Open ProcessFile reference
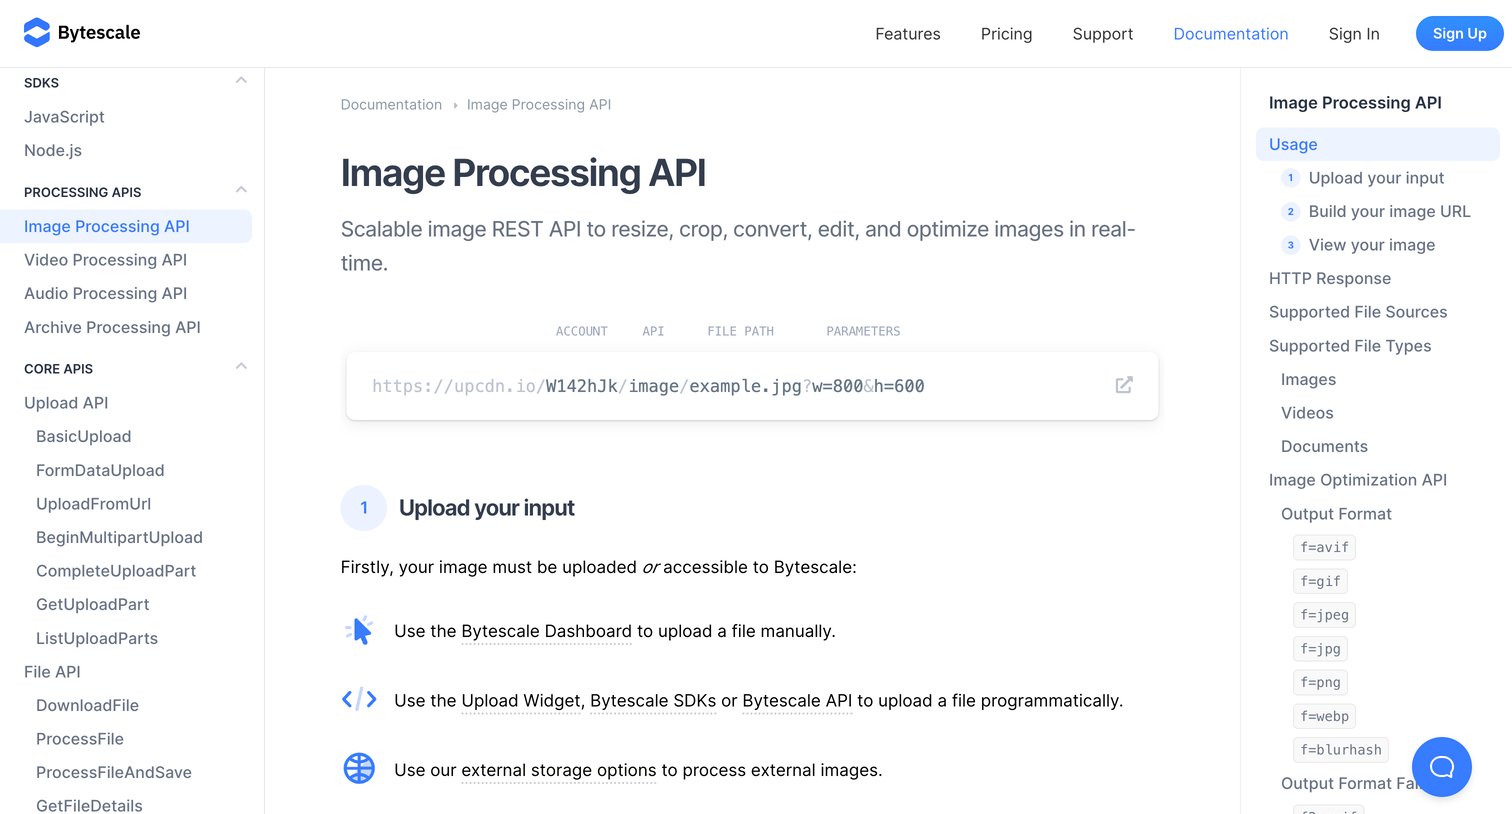 click(80, 739)
